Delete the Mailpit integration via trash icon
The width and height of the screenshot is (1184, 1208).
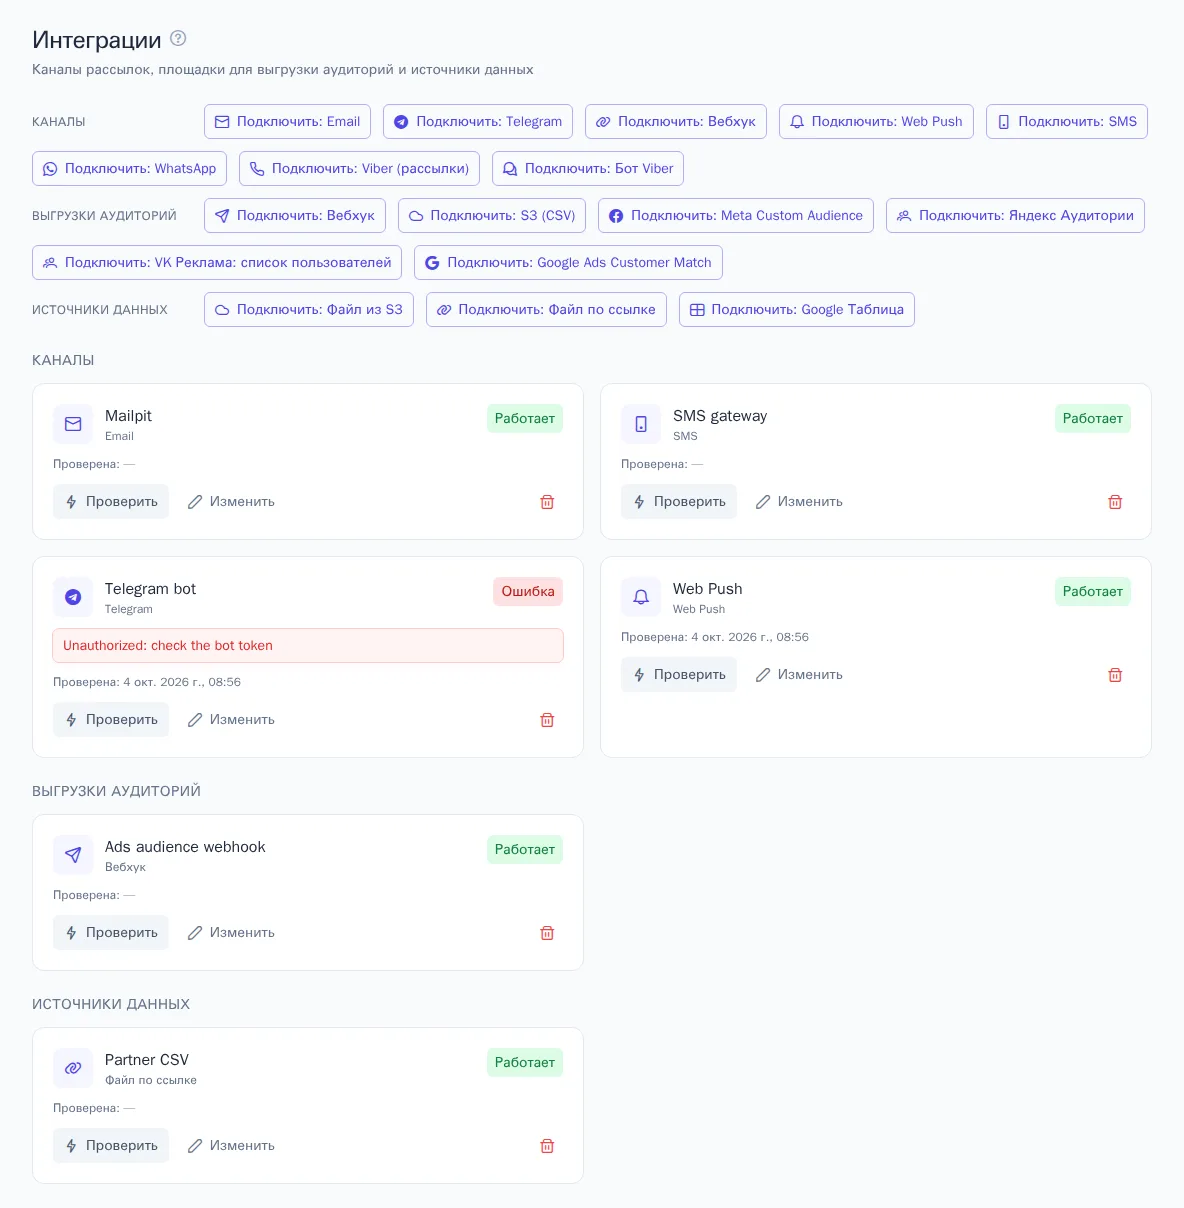[547, 502]
